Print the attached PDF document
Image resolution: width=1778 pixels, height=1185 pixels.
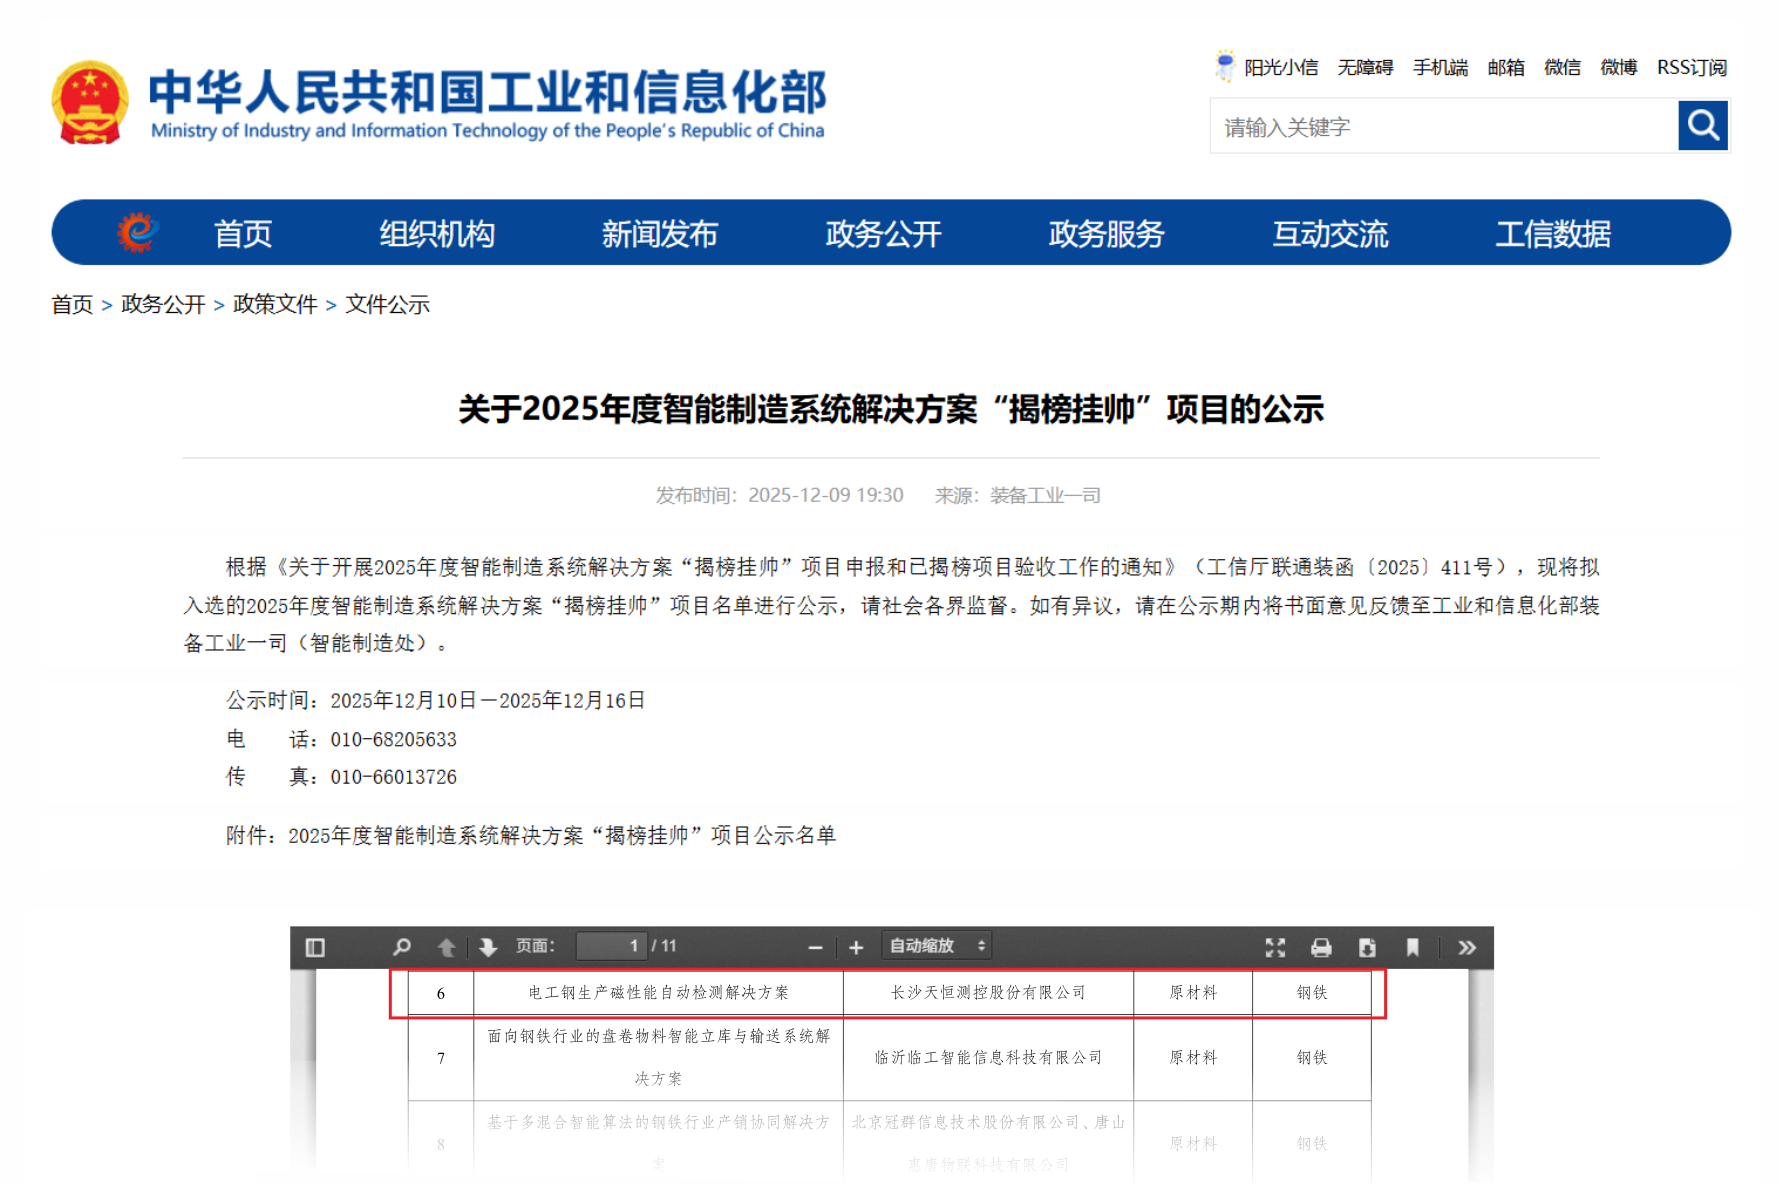1320,946
